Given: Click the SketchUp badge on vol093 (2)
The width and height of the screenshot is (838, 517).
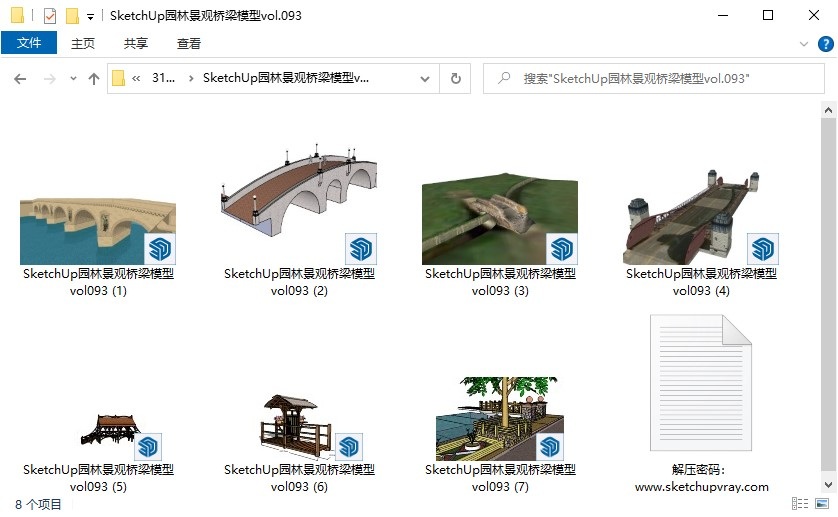Looking at the screenshot, I should pos(361,249).
